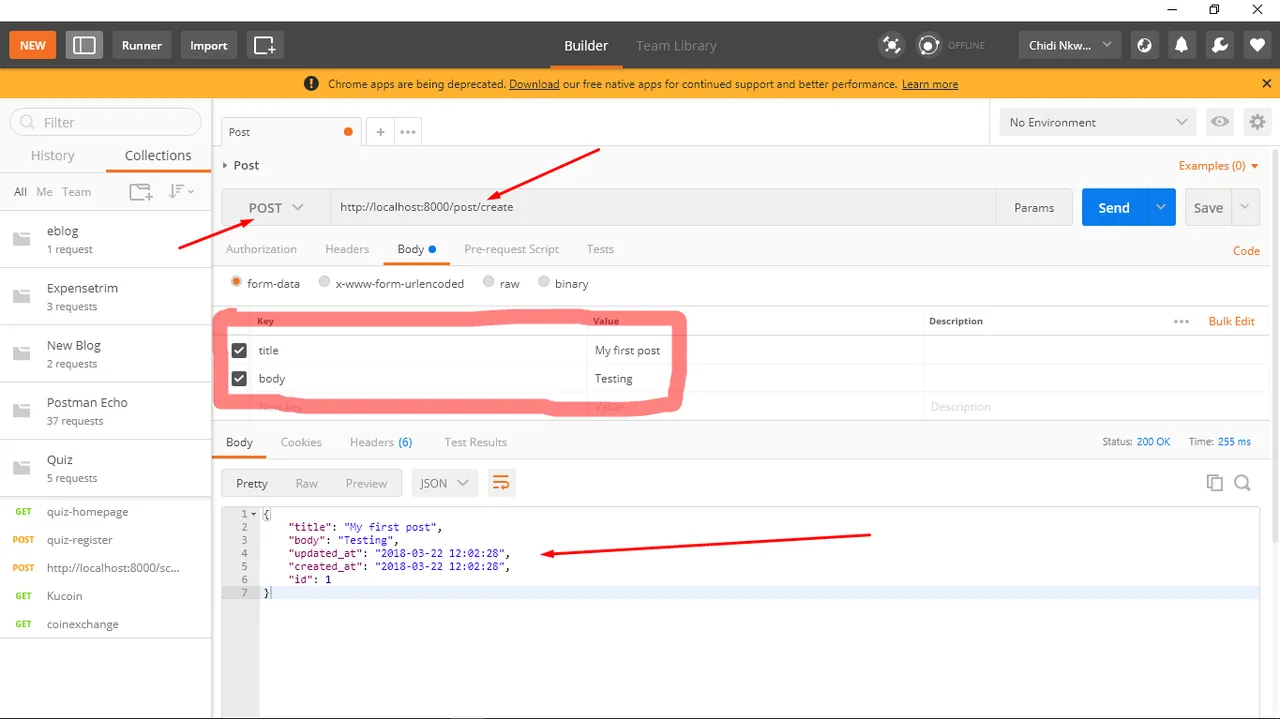Toggle response line wrap icon
1280x719 pixels.
point(501,483)
